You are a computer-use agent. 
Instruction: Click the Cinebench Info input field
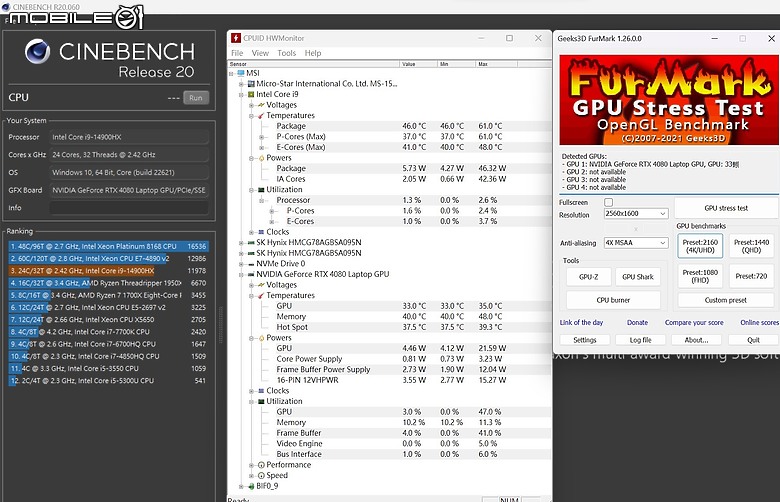(x=129, y=208)
